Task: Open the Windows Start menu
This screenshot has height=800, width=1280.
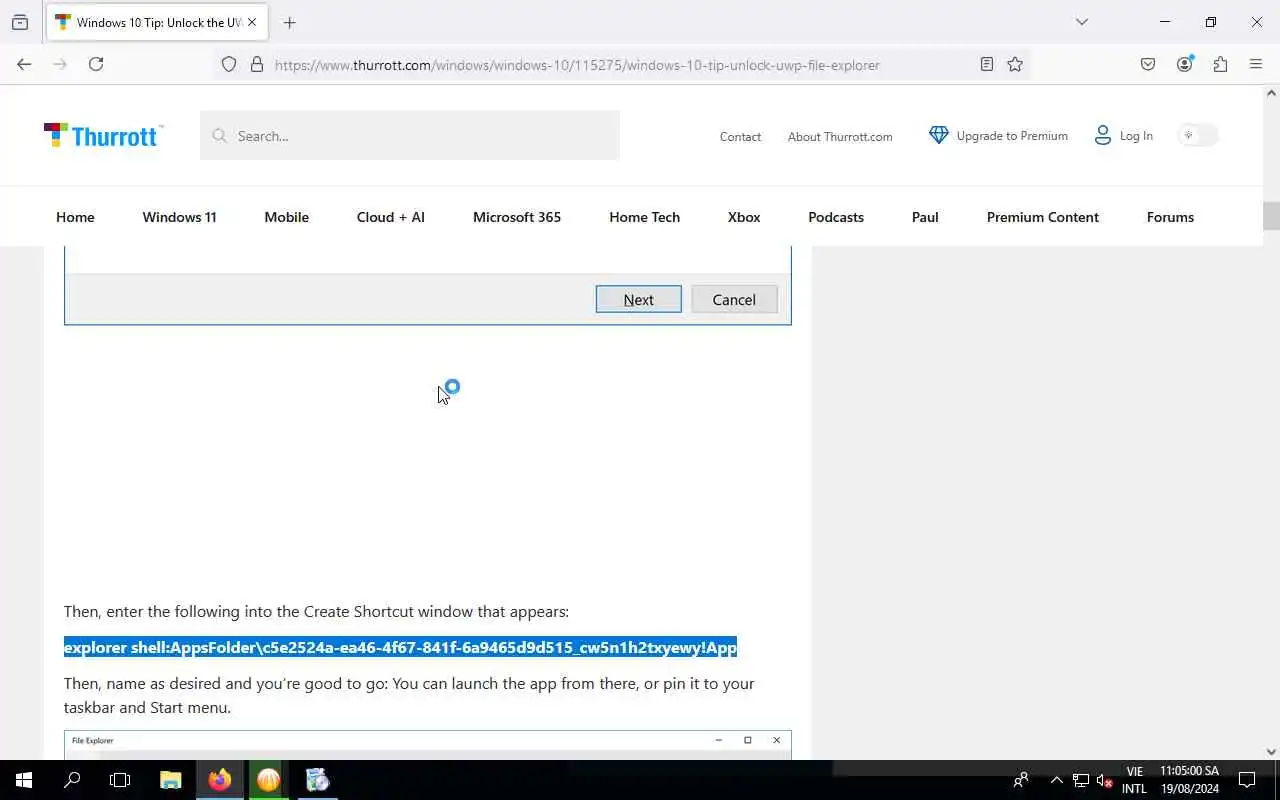Action: pyautogui.click(x=24, y=780)
